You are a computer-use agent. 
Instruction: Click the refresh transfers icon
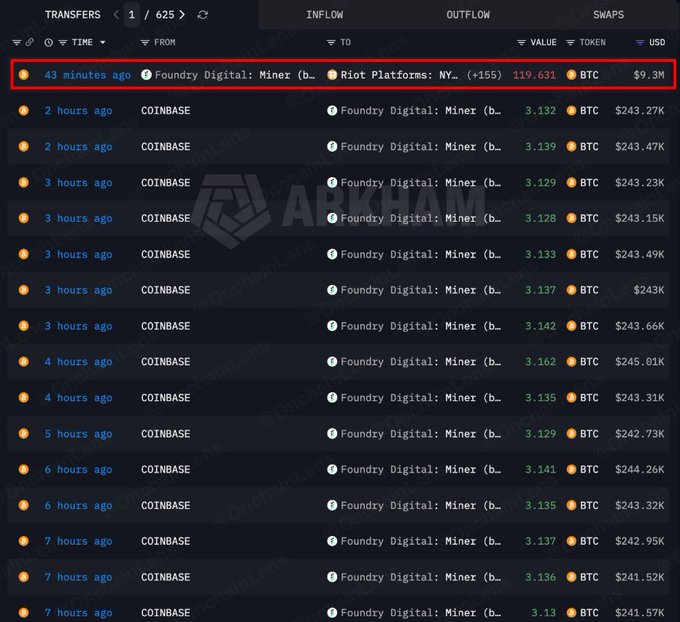point(203,15)
